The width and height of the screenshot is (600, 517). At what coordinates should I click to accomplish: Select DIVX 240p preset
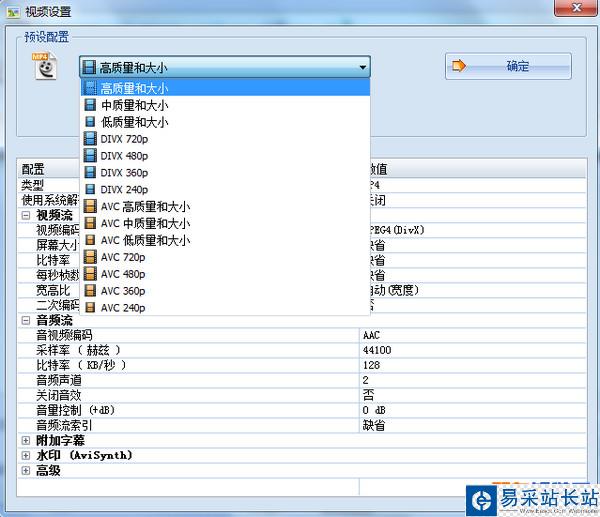225,189
